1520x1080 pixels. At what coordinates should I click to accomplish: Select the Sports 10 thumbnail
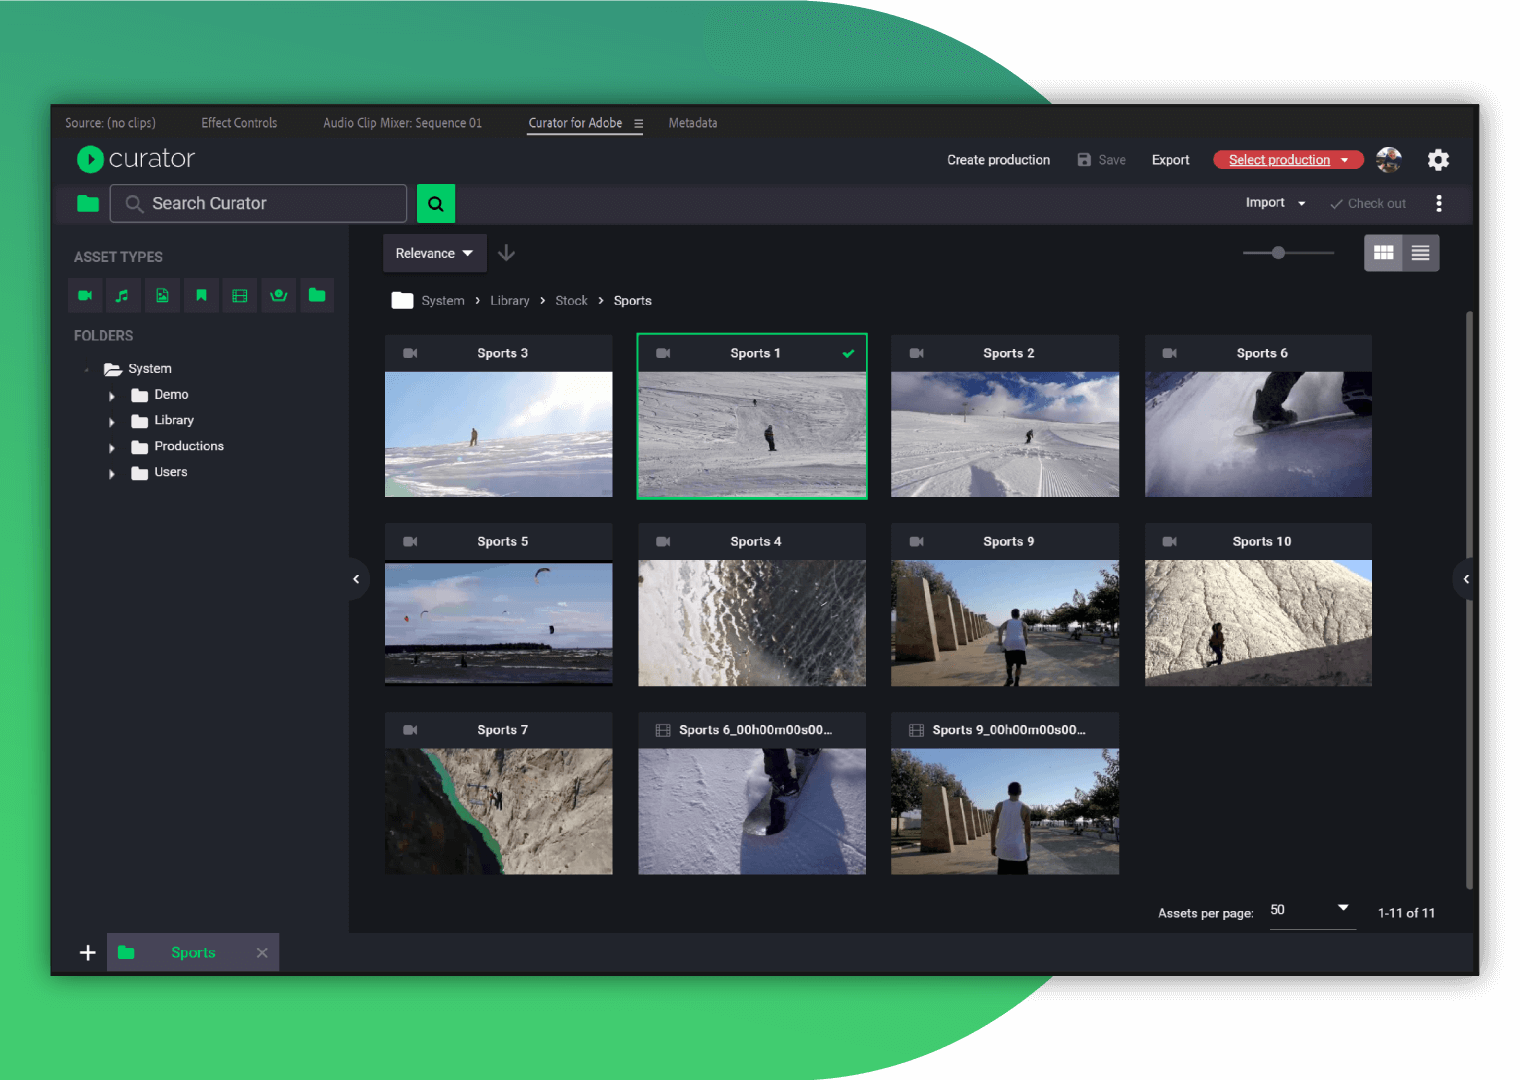tap(1258, 623)
